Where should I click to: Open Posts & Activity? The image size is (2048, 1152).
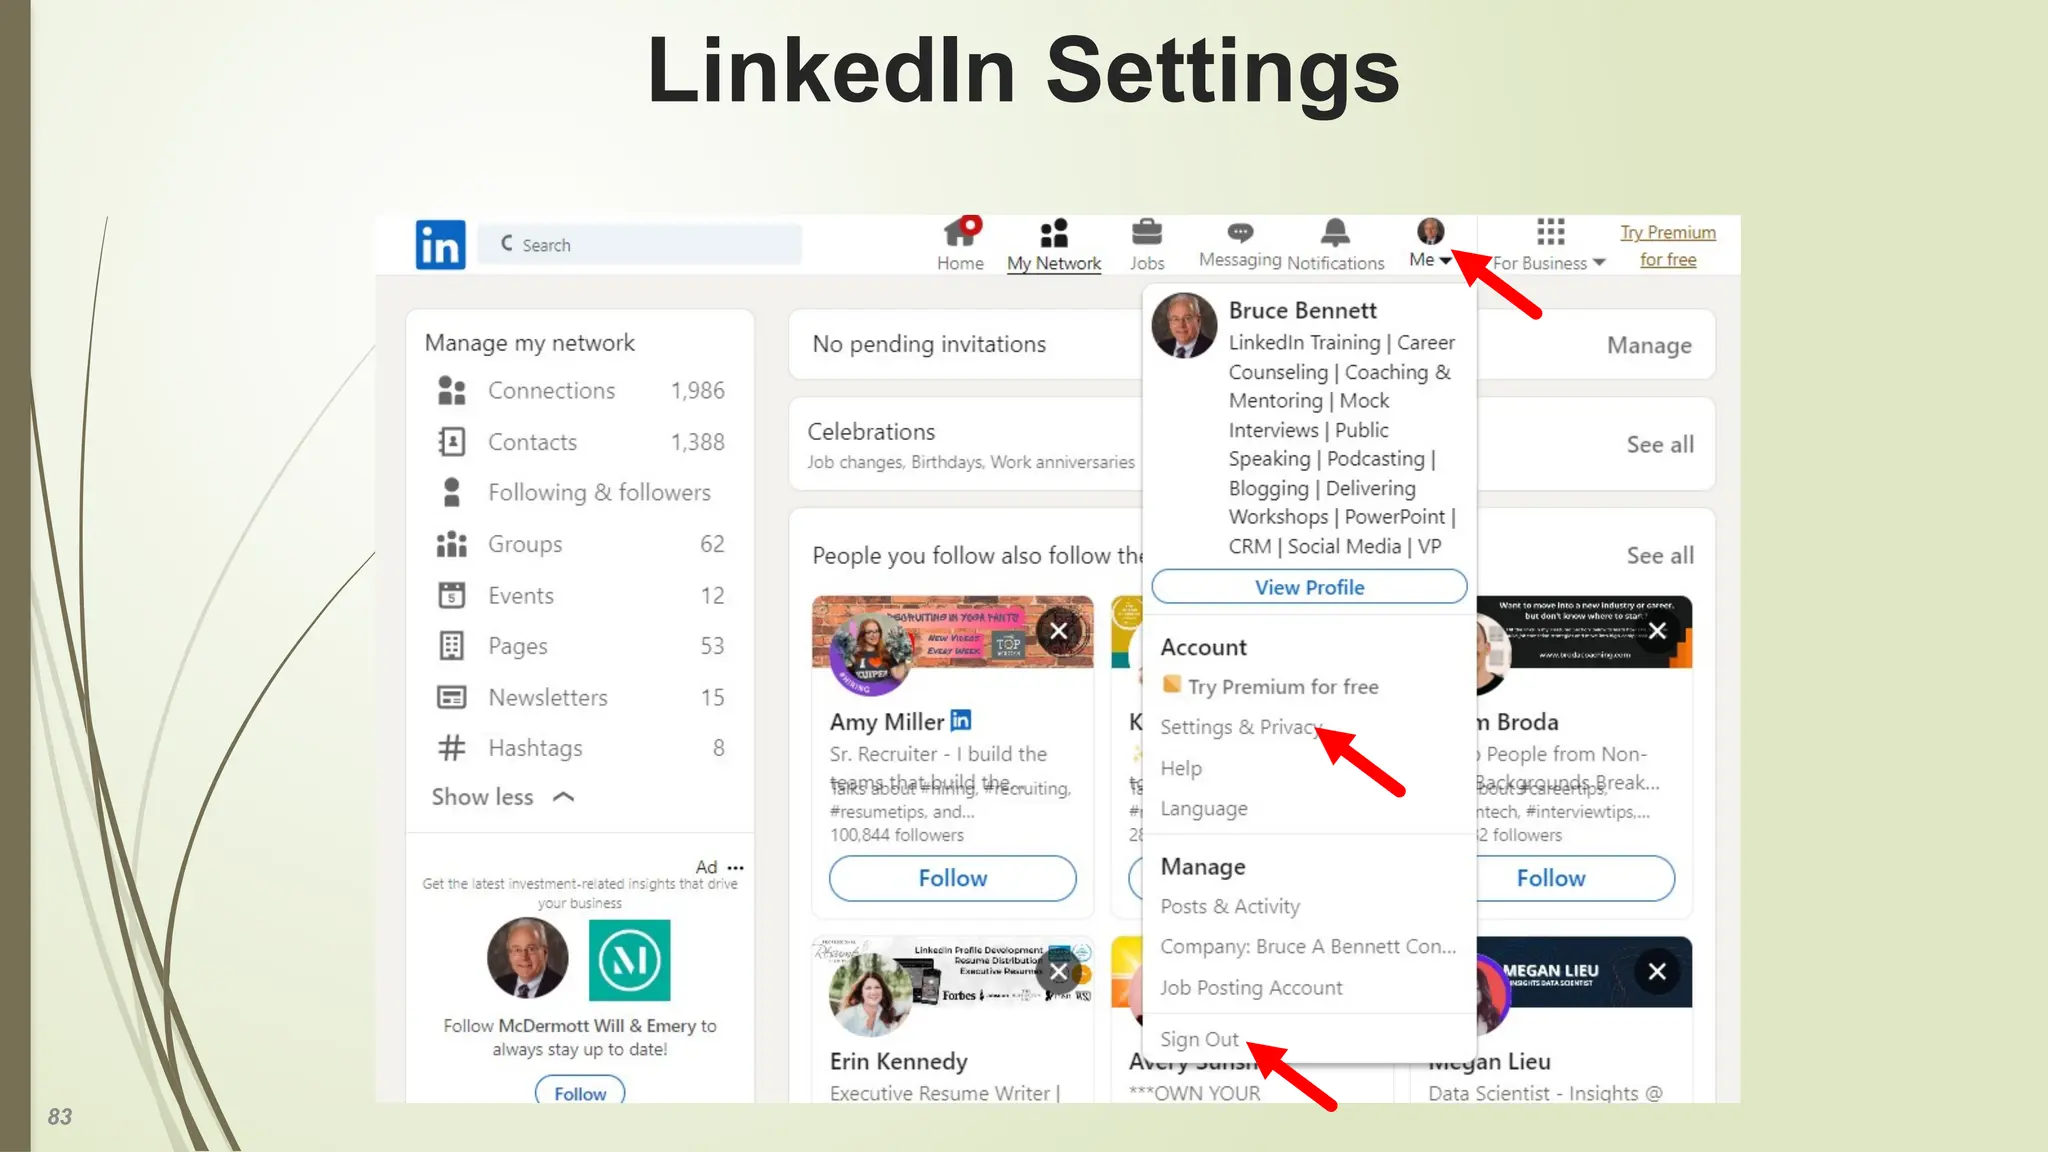[x=1230, y=907]
